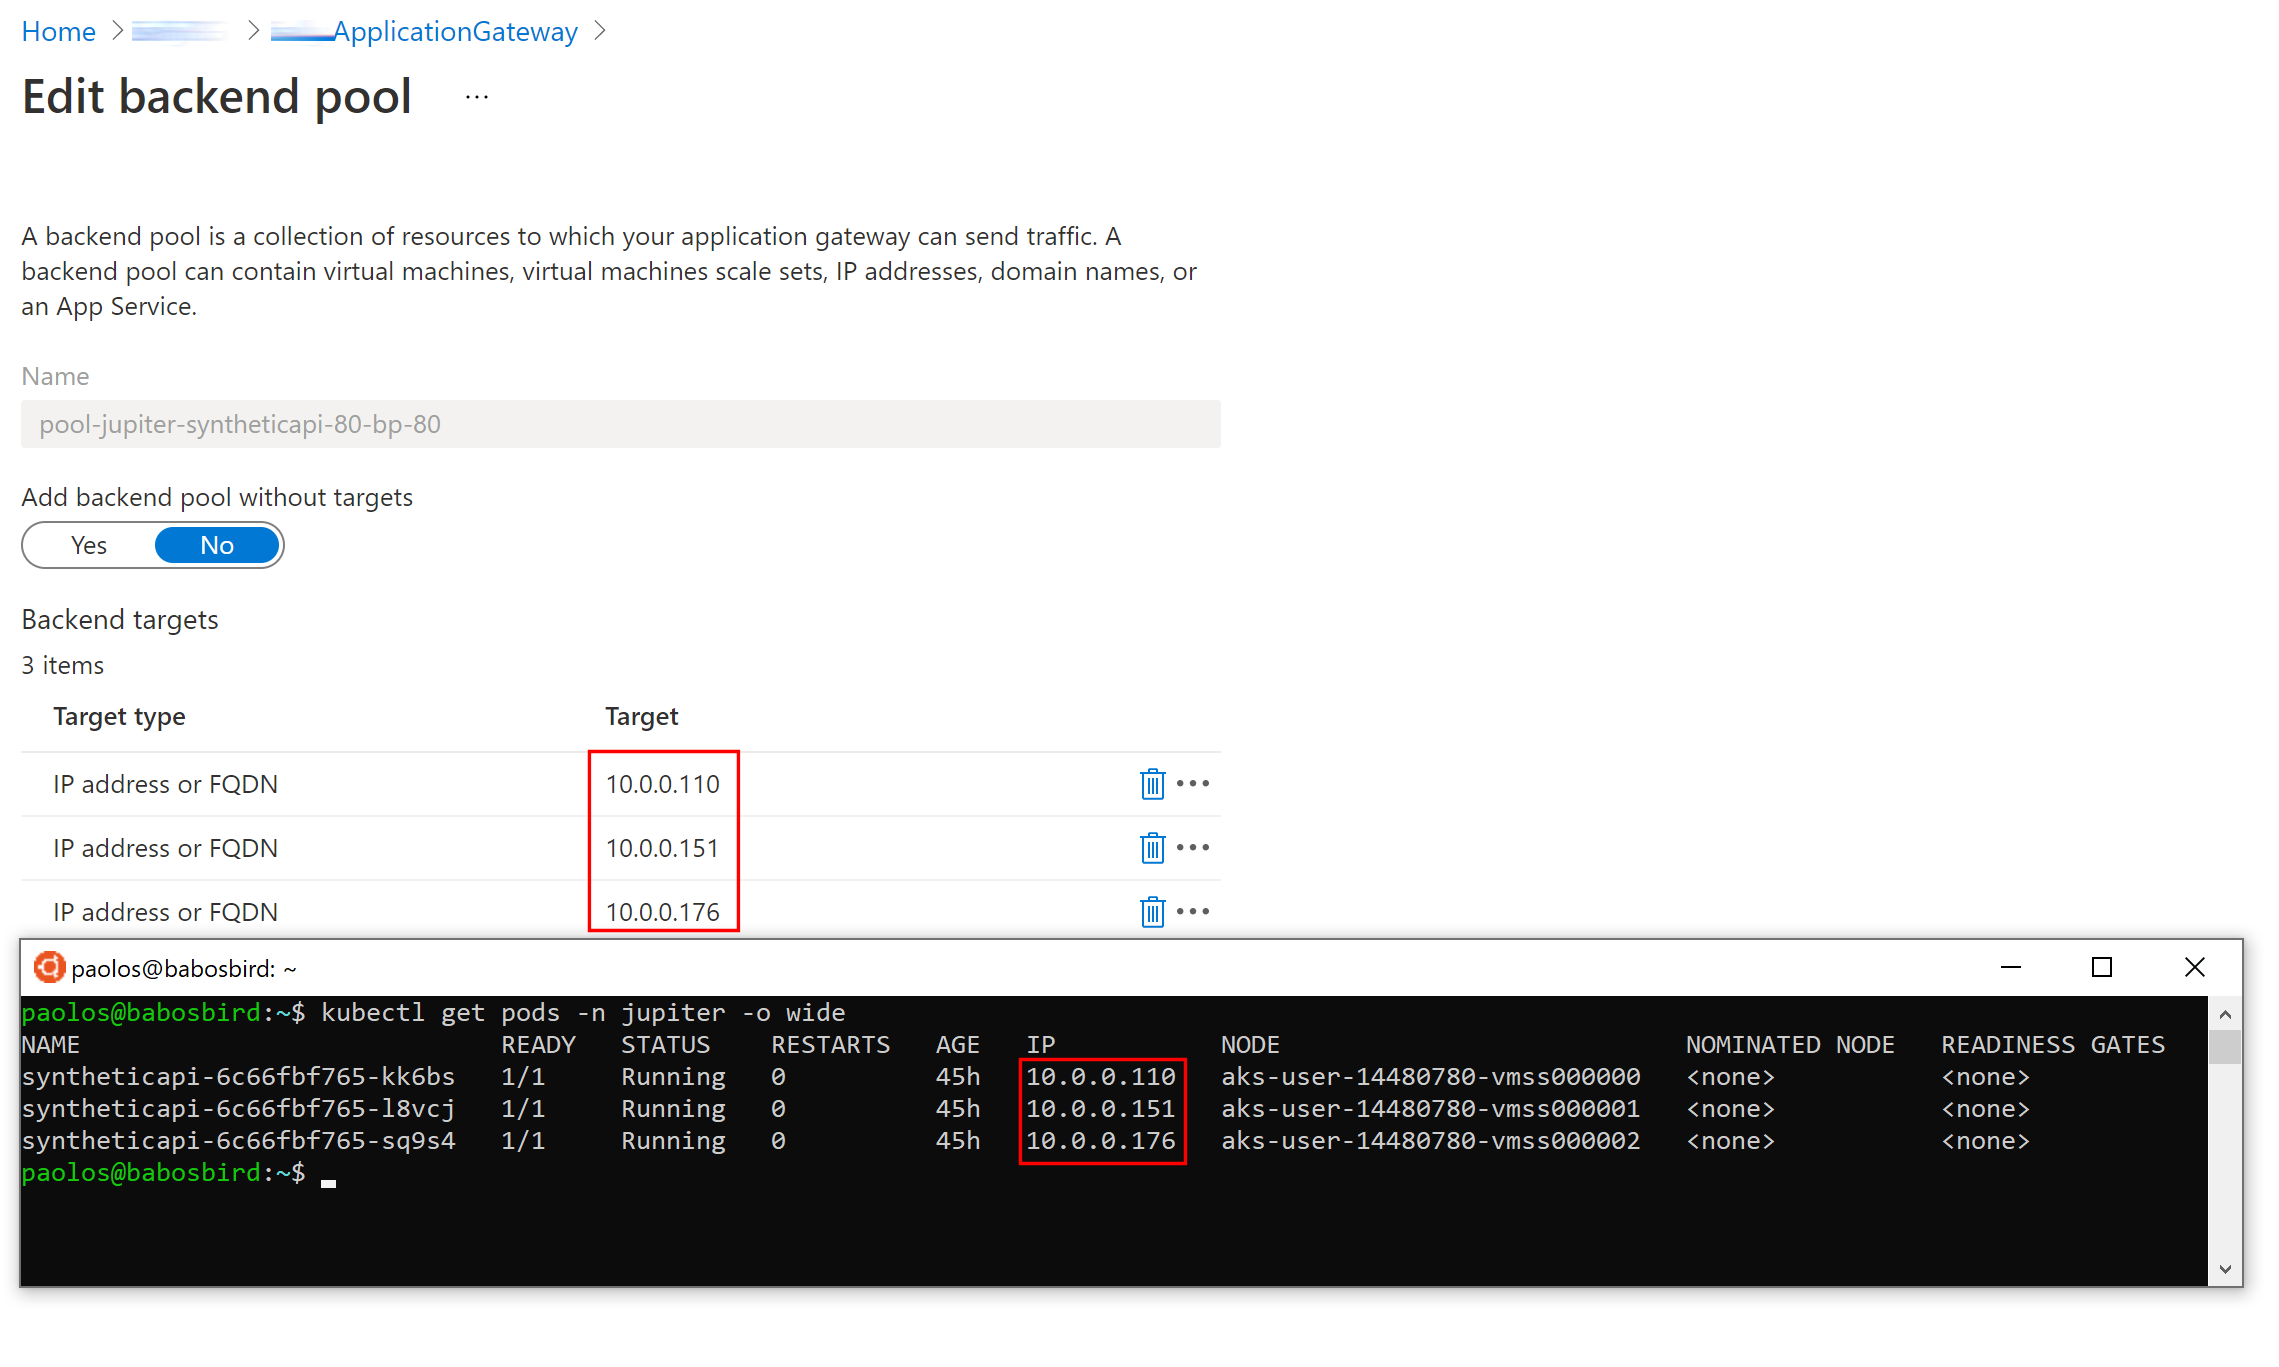This screenshot has height=1367, width=2279.
Task: Open more options for 10.0.0.151 row
Action: click(1193, 847)
